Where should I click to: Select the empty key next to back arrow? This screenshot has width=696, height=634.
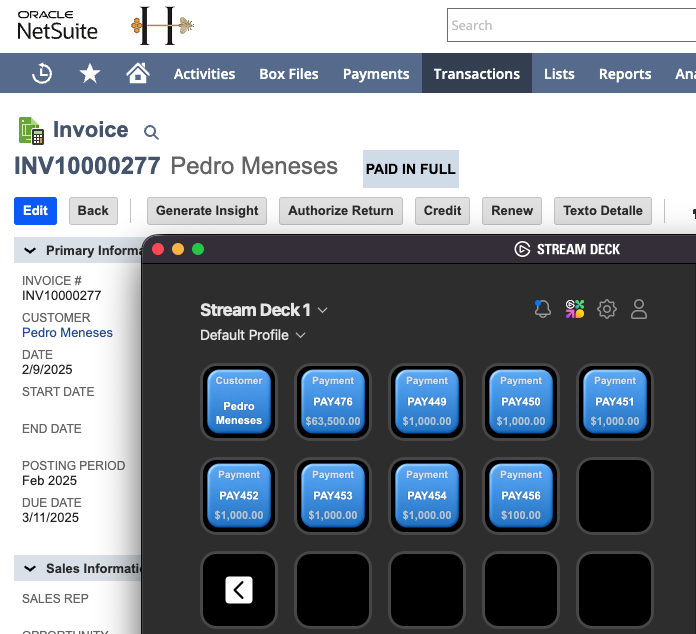coord(333,590)
